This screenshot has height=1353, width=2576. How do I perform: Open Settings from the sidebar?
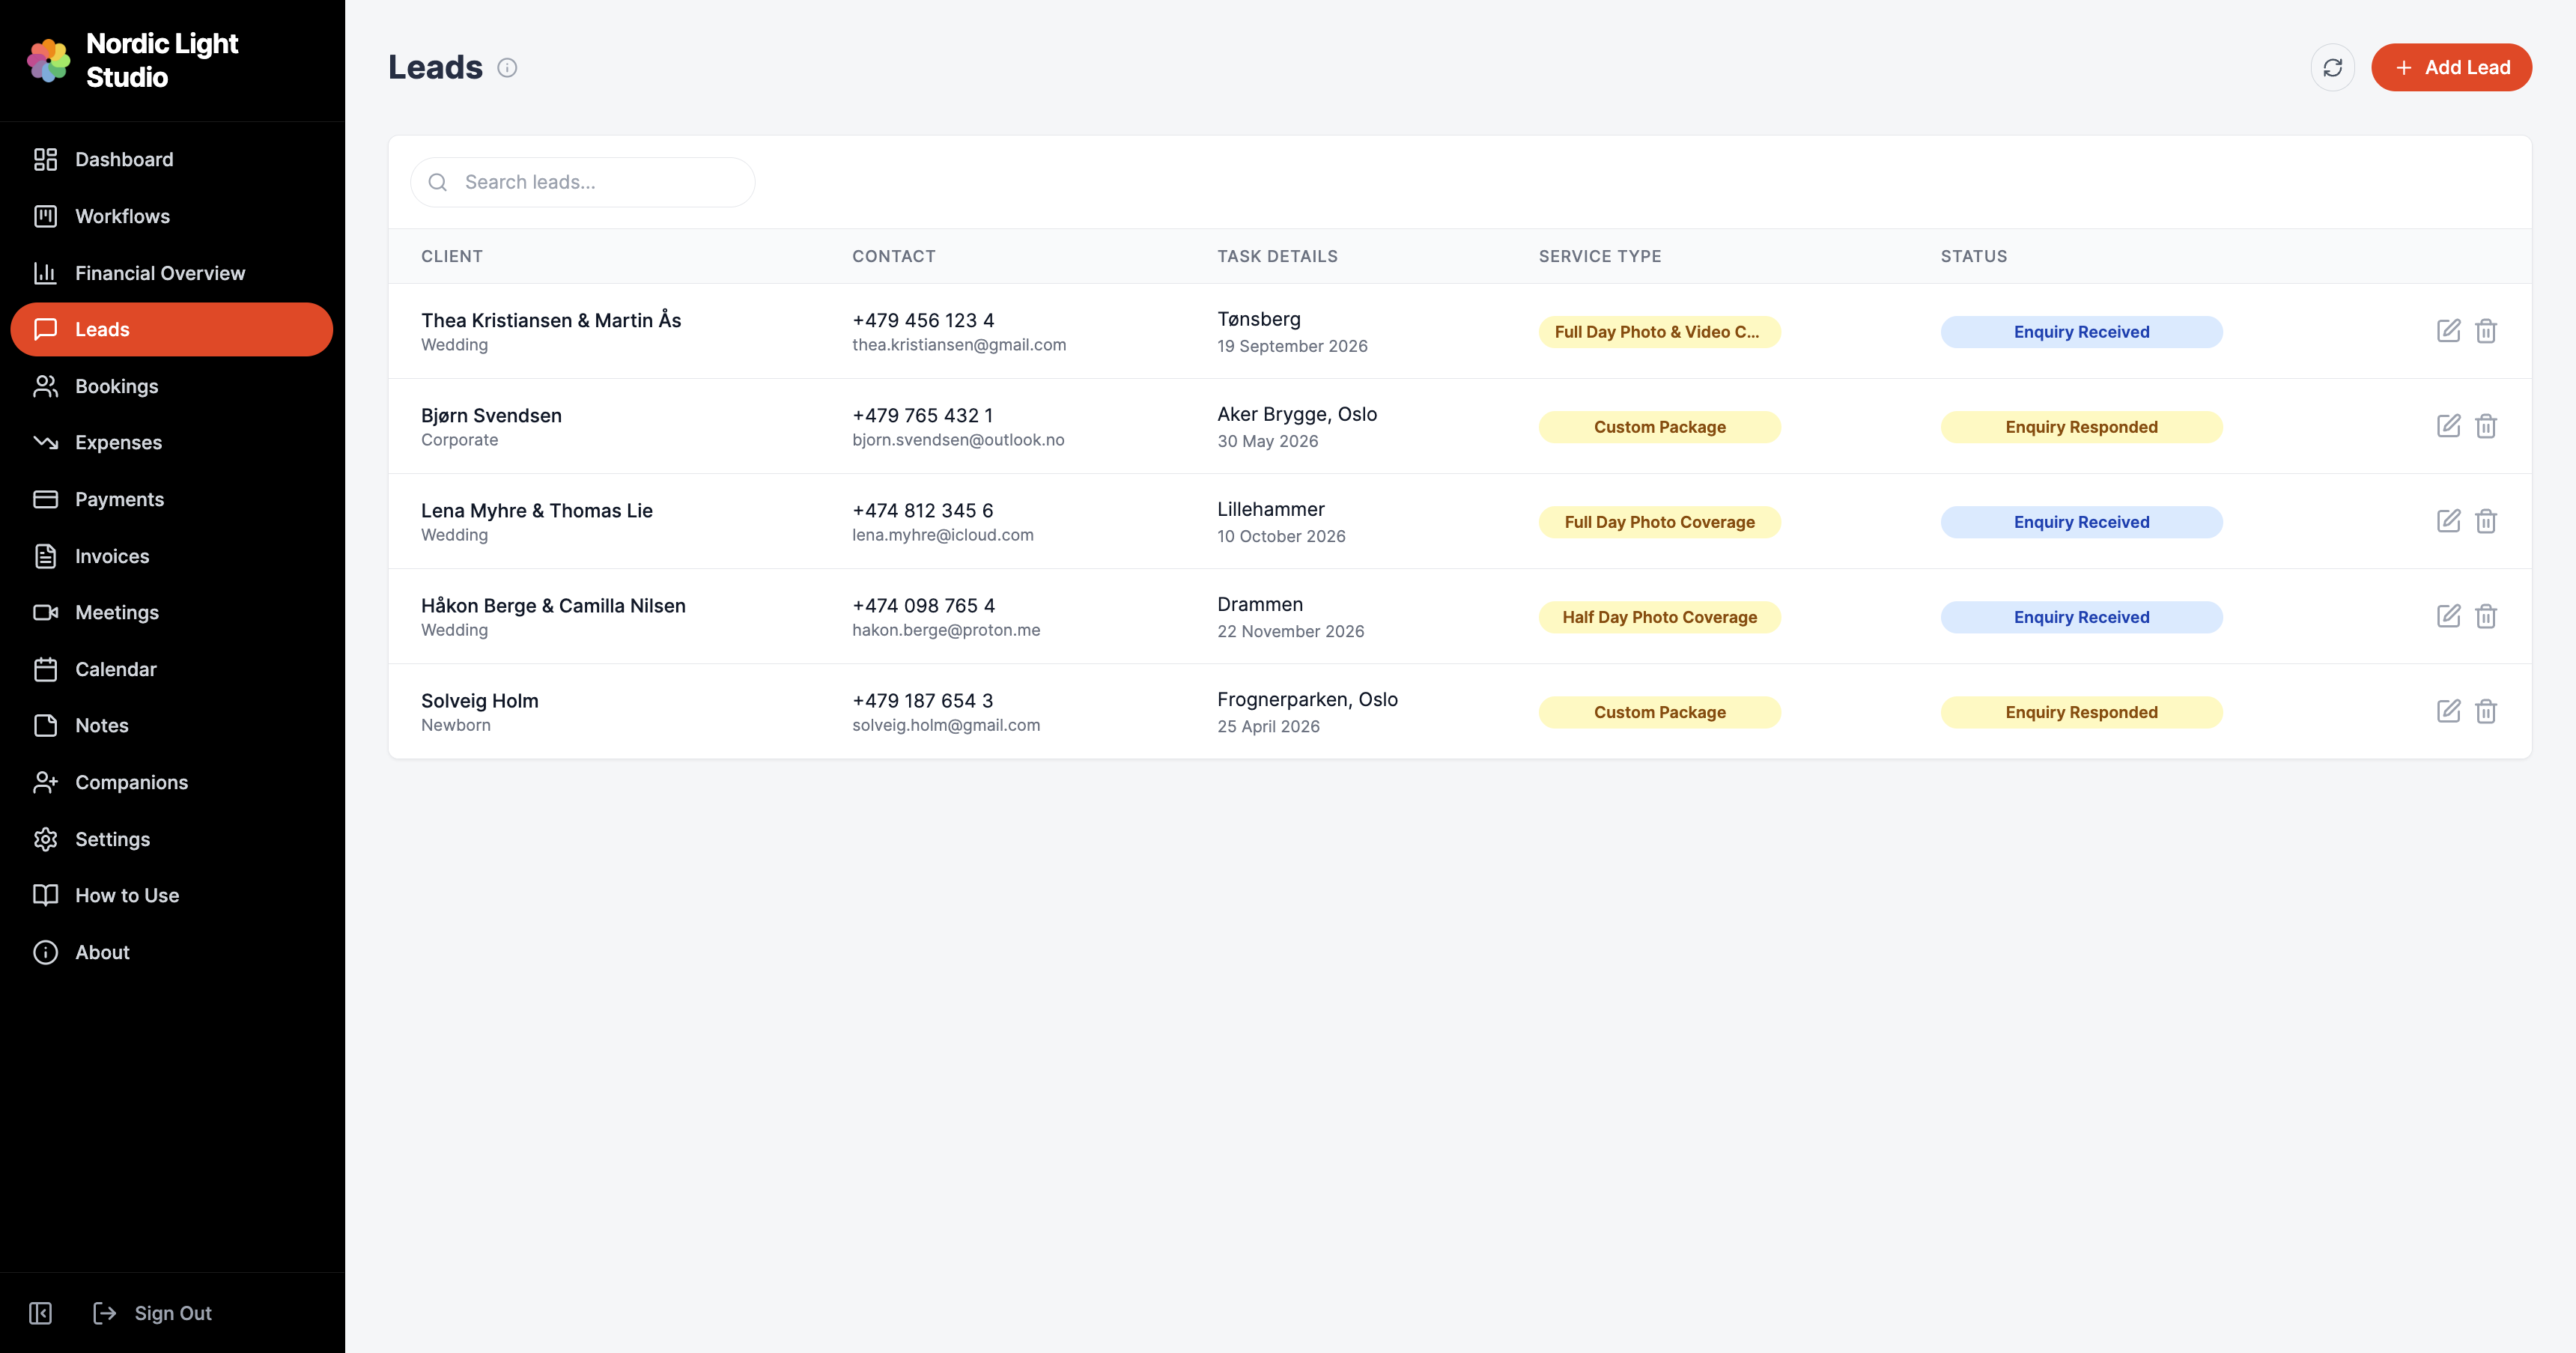[113, 838]
